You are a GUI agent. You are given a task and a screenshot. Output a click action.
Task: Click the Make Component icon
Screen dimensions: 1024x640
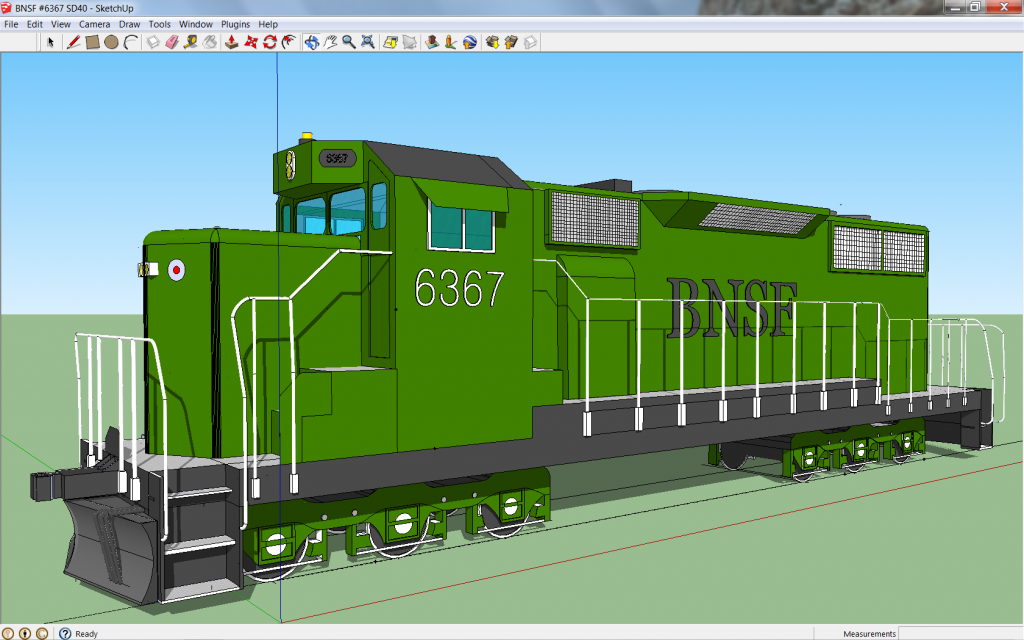[153, 42]
